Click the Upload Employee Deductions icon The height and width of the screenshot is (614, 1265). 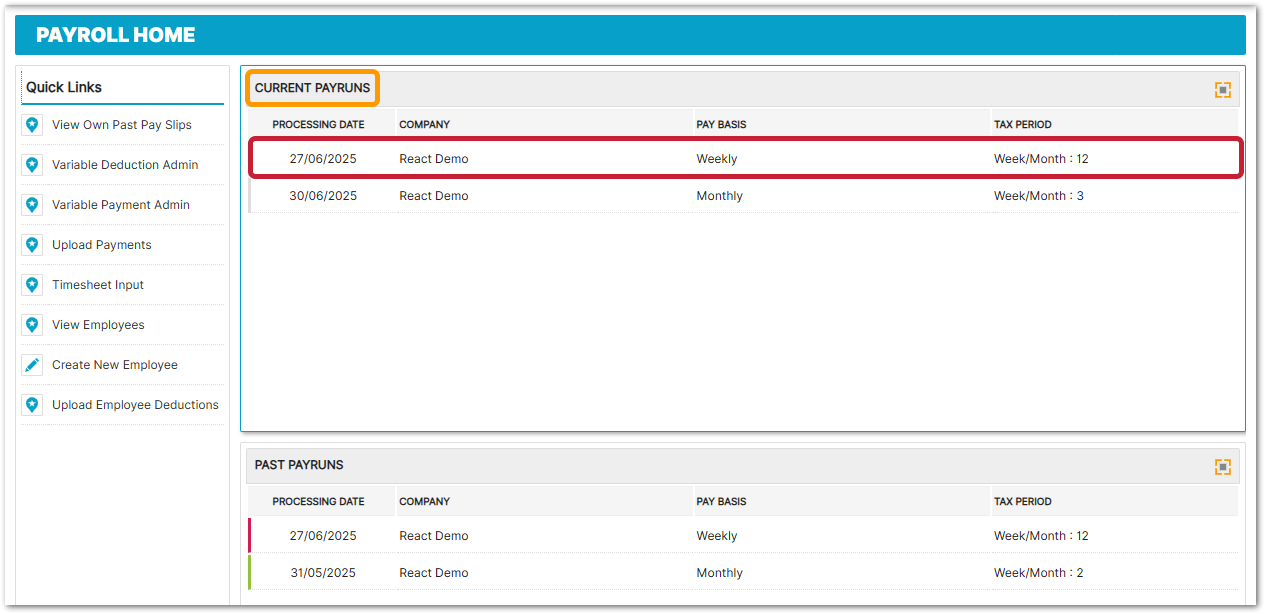click(x=32, y=405)
